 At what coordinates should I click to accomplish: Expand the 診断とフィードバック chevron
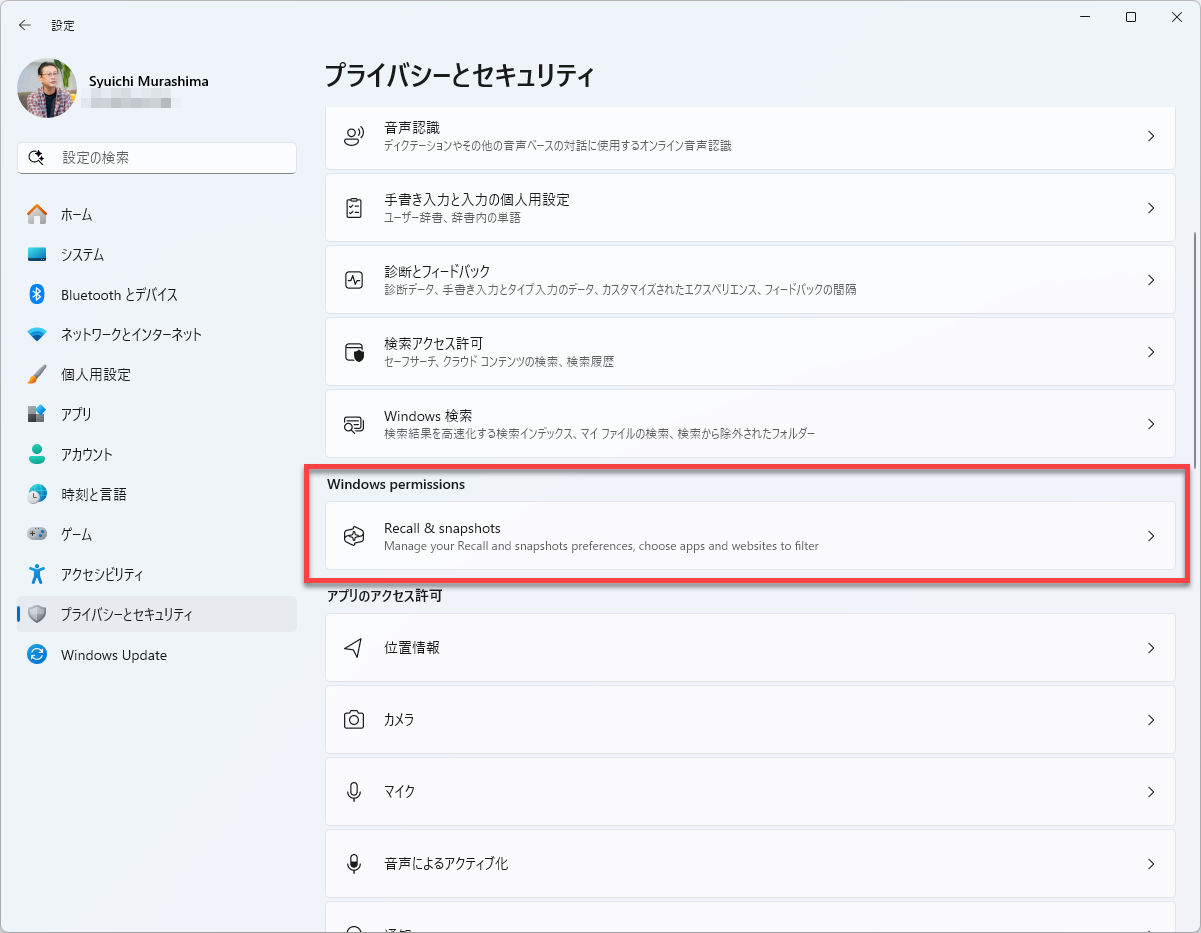coord(1151,280)
